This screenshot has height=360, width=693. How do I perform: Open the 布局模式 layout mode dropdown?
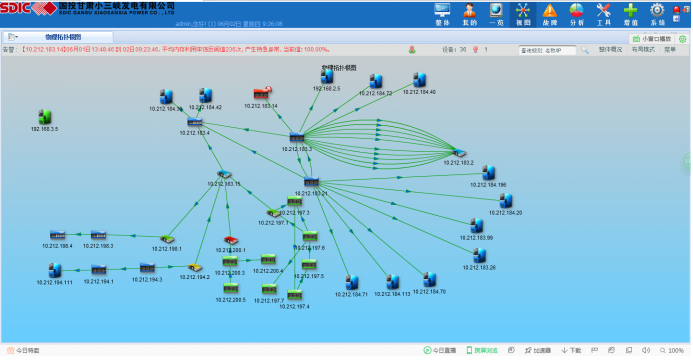tap(643, 50)
